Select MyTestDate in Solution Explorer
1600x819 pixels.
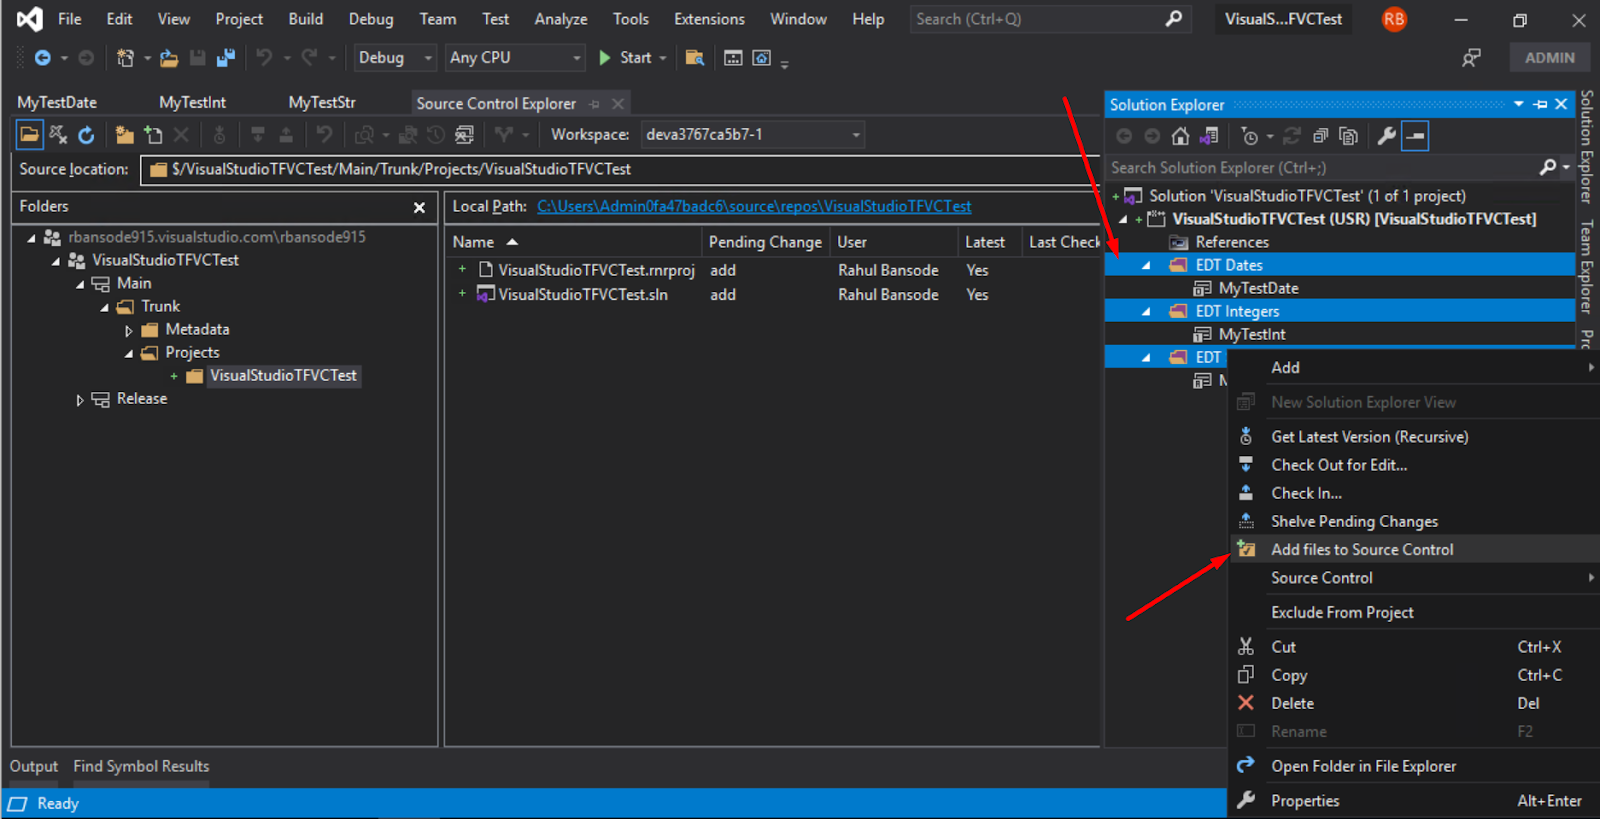[x=1258, y=288]
